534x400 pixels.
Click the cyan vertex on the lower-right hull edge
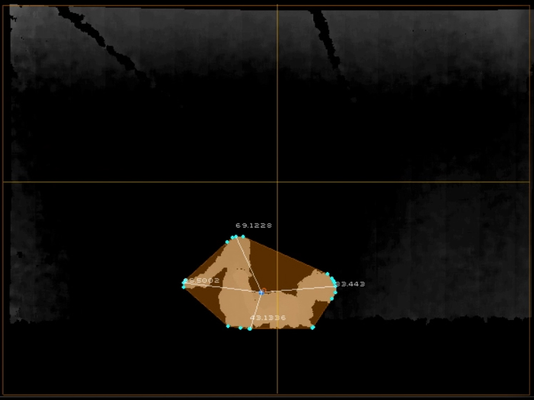click(x=332, y=299)
